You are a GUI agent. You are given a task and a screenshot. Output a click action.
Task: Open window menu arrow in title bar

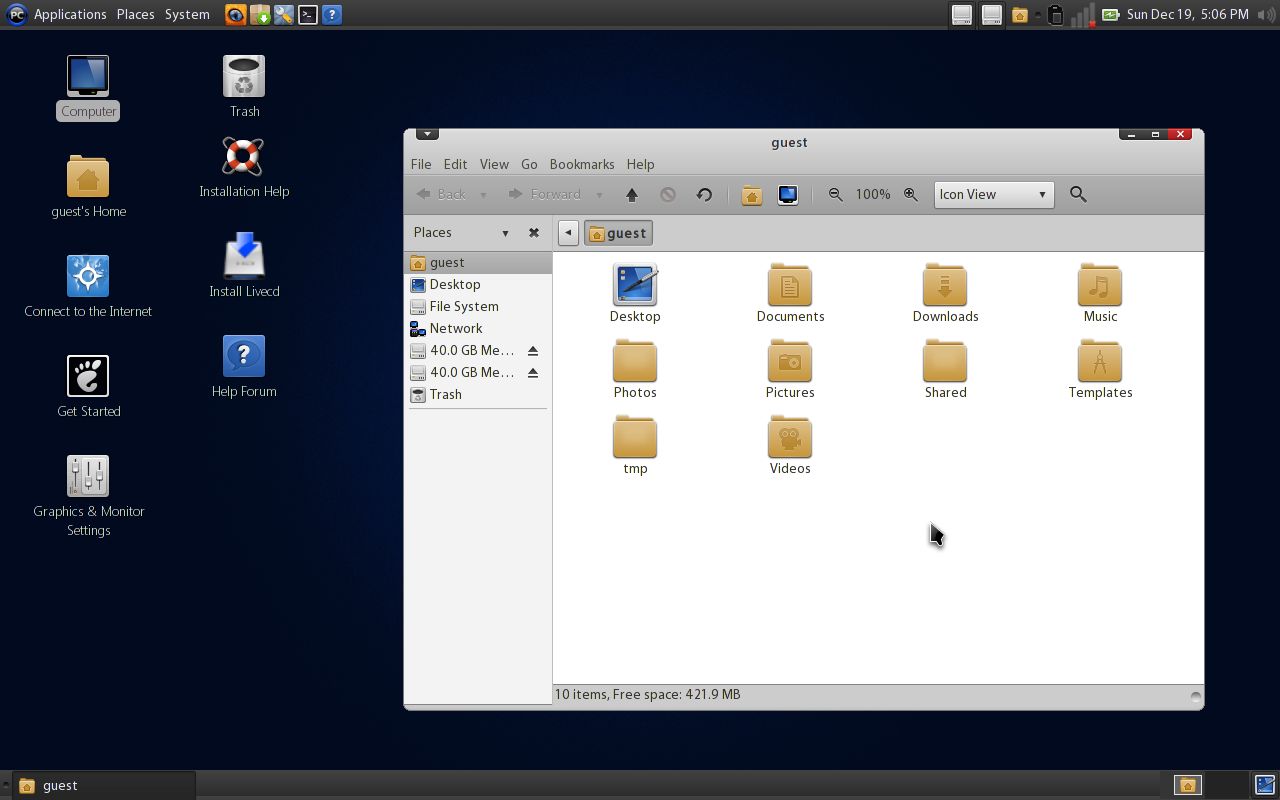click(x=427, y=134)
